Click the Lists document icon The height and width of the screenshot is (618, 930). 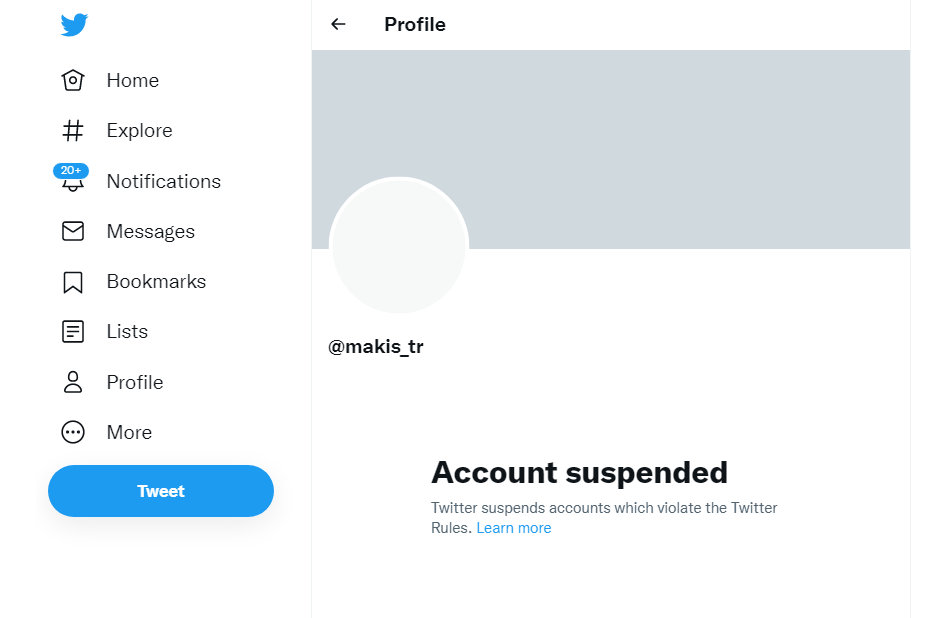[x=73, y=332]
